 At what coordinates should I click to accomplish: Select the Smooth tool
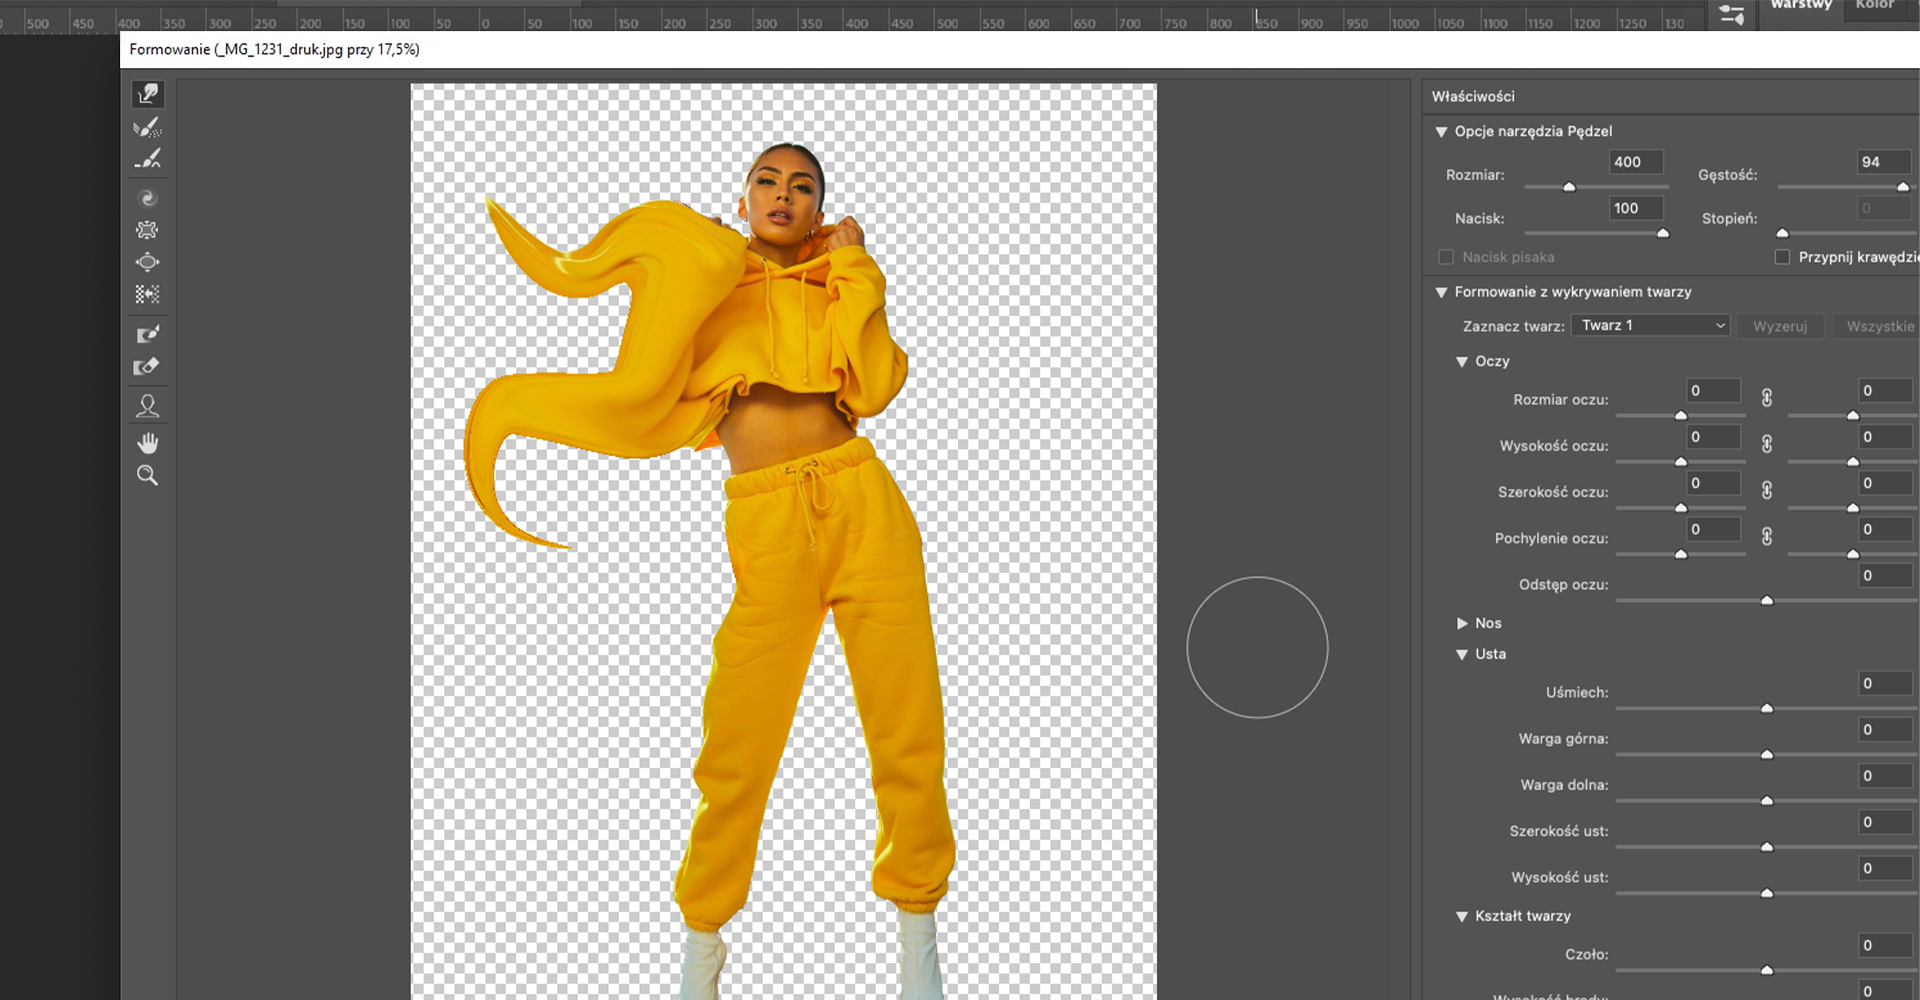(148, 159)
